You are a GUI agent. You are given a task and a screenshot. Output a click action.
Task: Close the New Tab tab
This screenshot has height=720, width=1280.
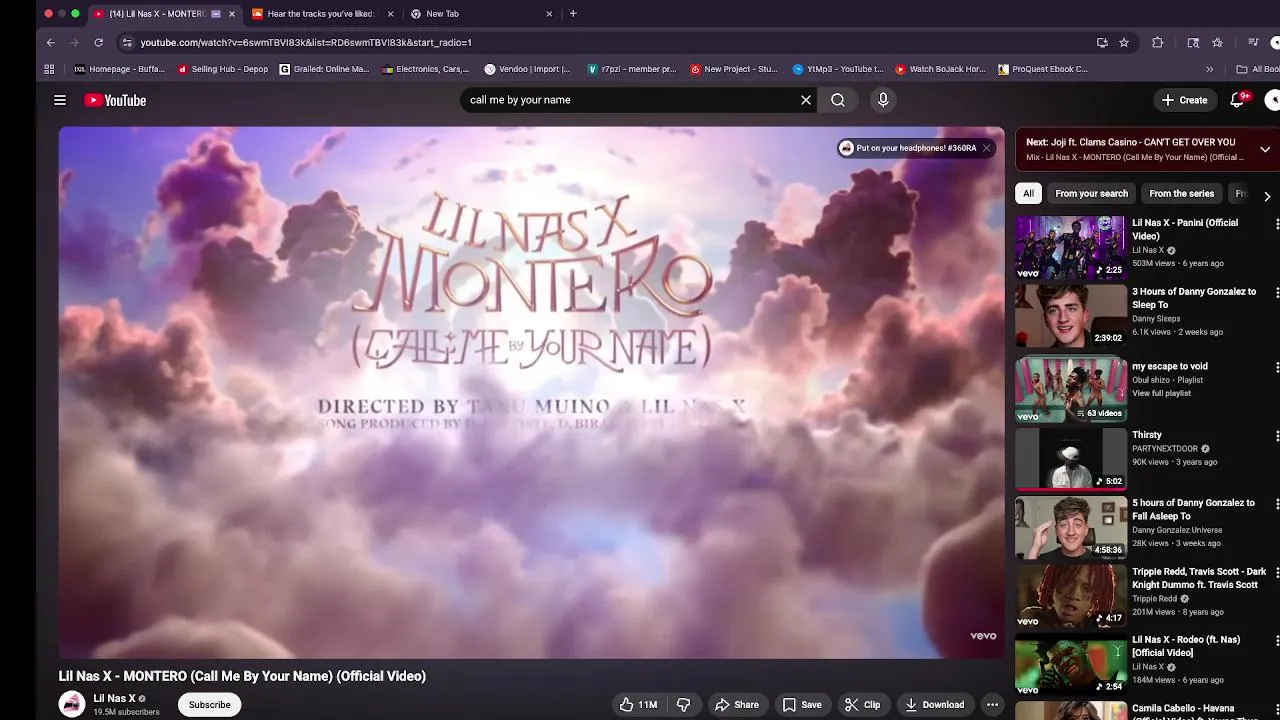(x=549, y=14)
